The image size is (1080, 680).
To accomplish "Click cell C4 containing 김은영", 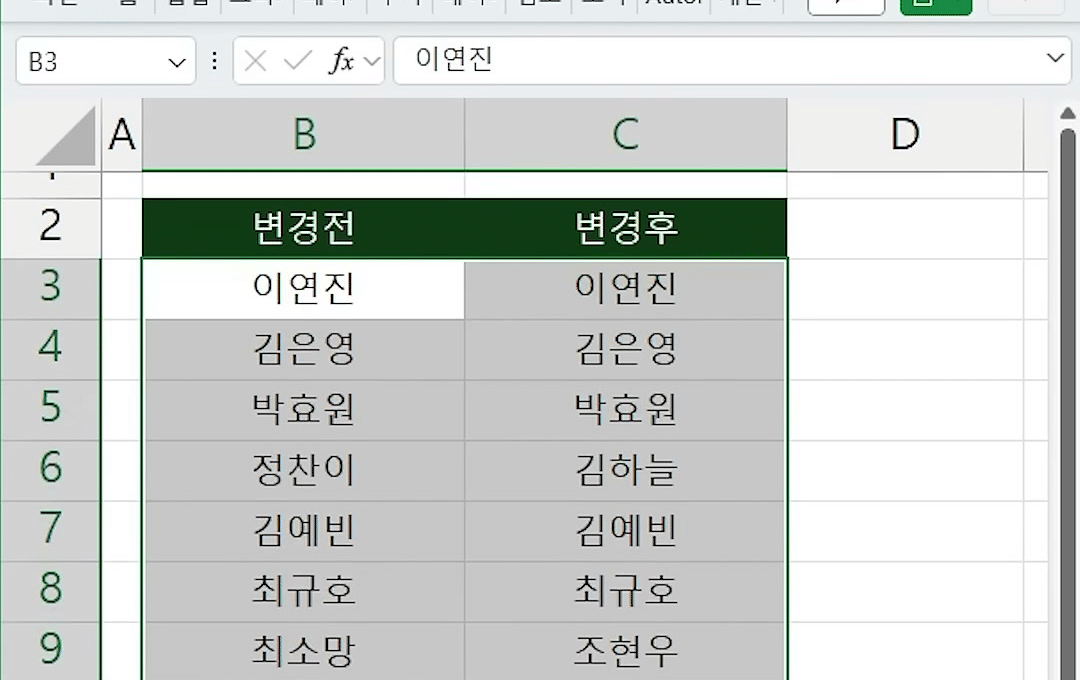I will click(625, 350).
